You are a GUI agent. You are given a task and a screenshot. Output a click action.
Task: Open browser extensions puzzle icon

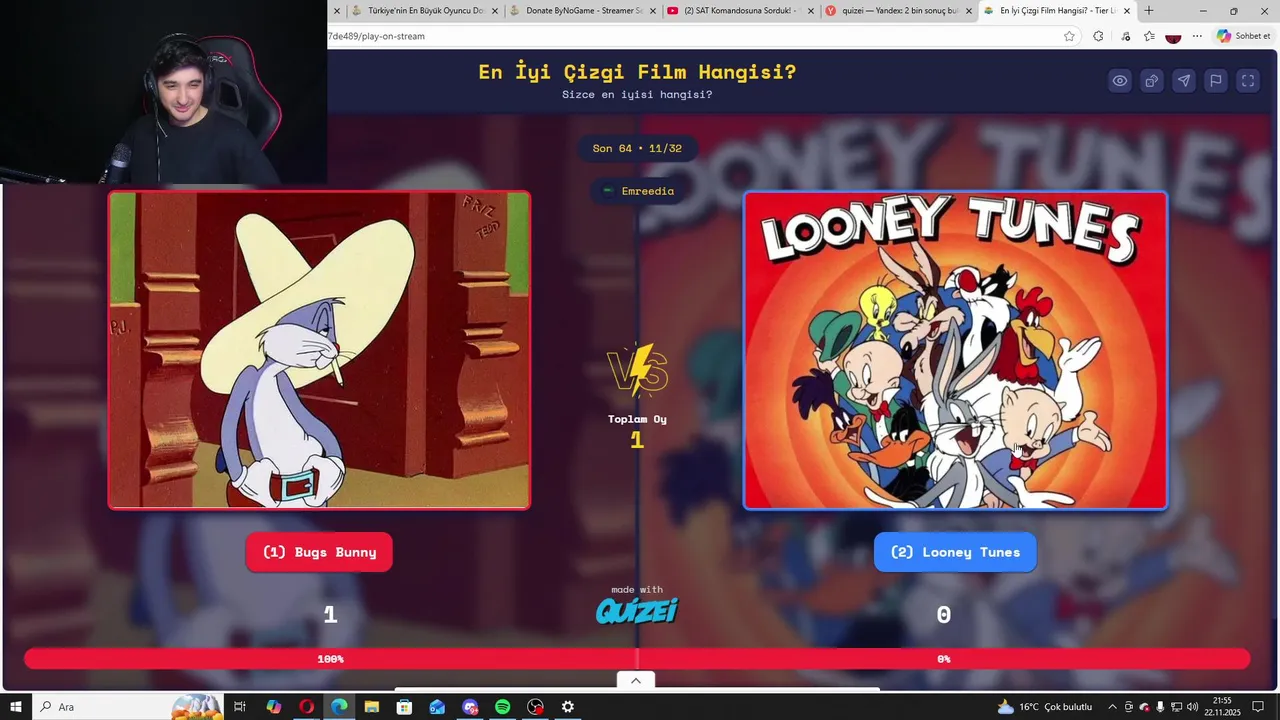coord(1098,36)
